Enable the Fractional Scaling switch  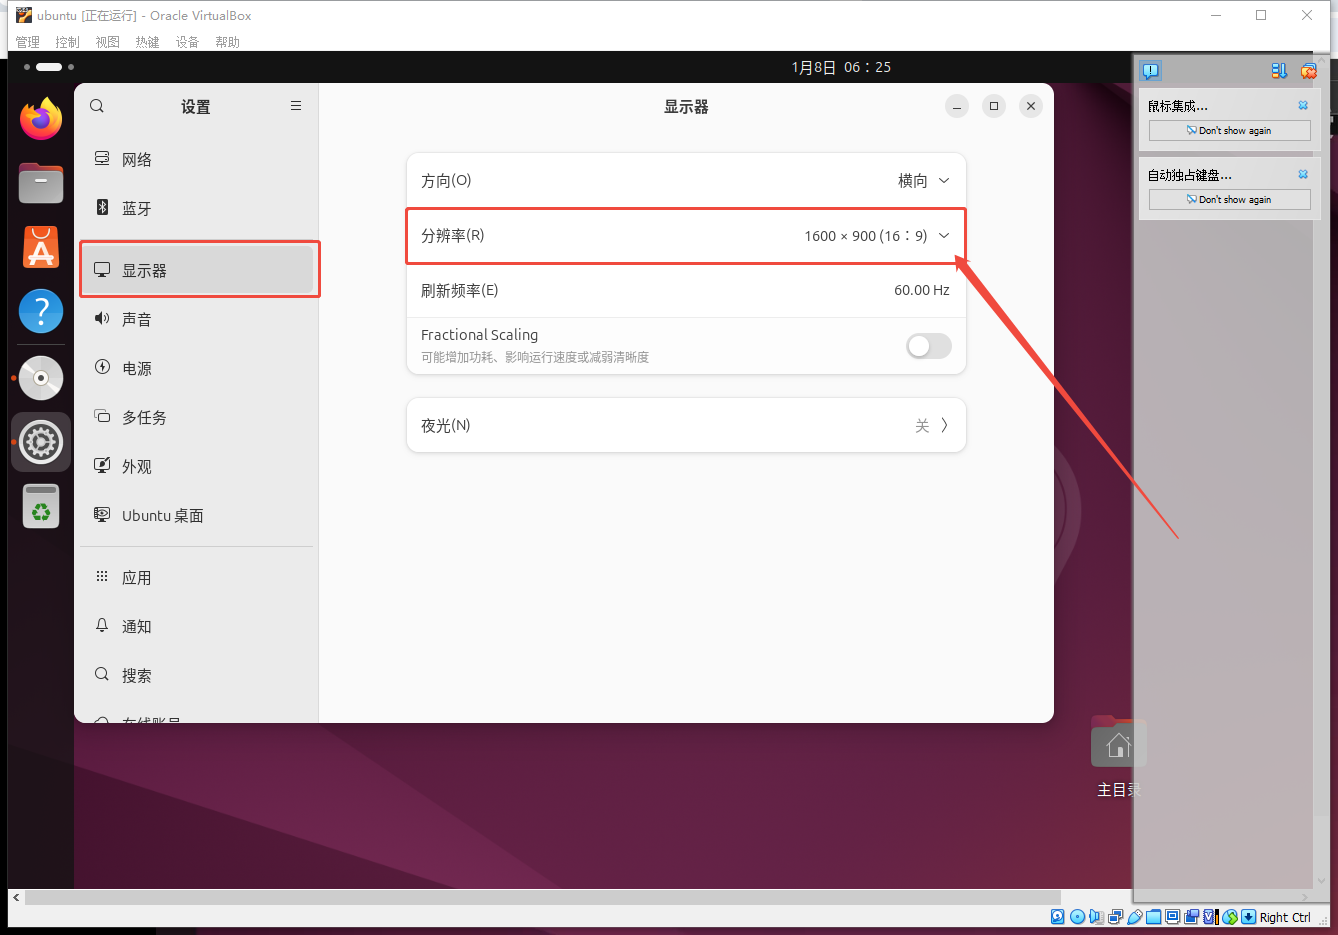click(x=928, y=346)
